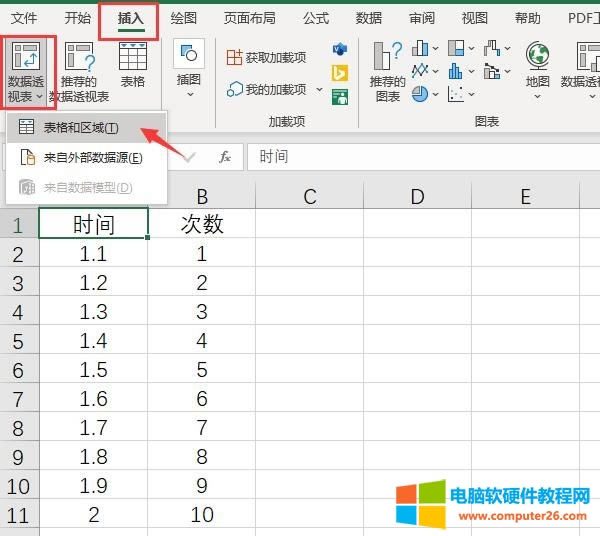The image size is (600, 536).
Task: Open Recommended Charts (推荐的图表)
Action: [387, 70]
